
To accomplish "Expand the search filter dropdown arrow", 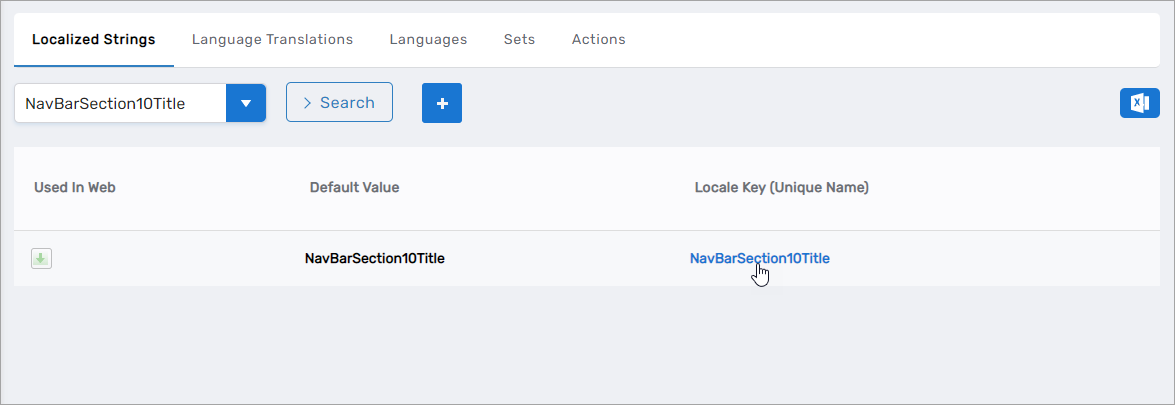I will (246, 103).
